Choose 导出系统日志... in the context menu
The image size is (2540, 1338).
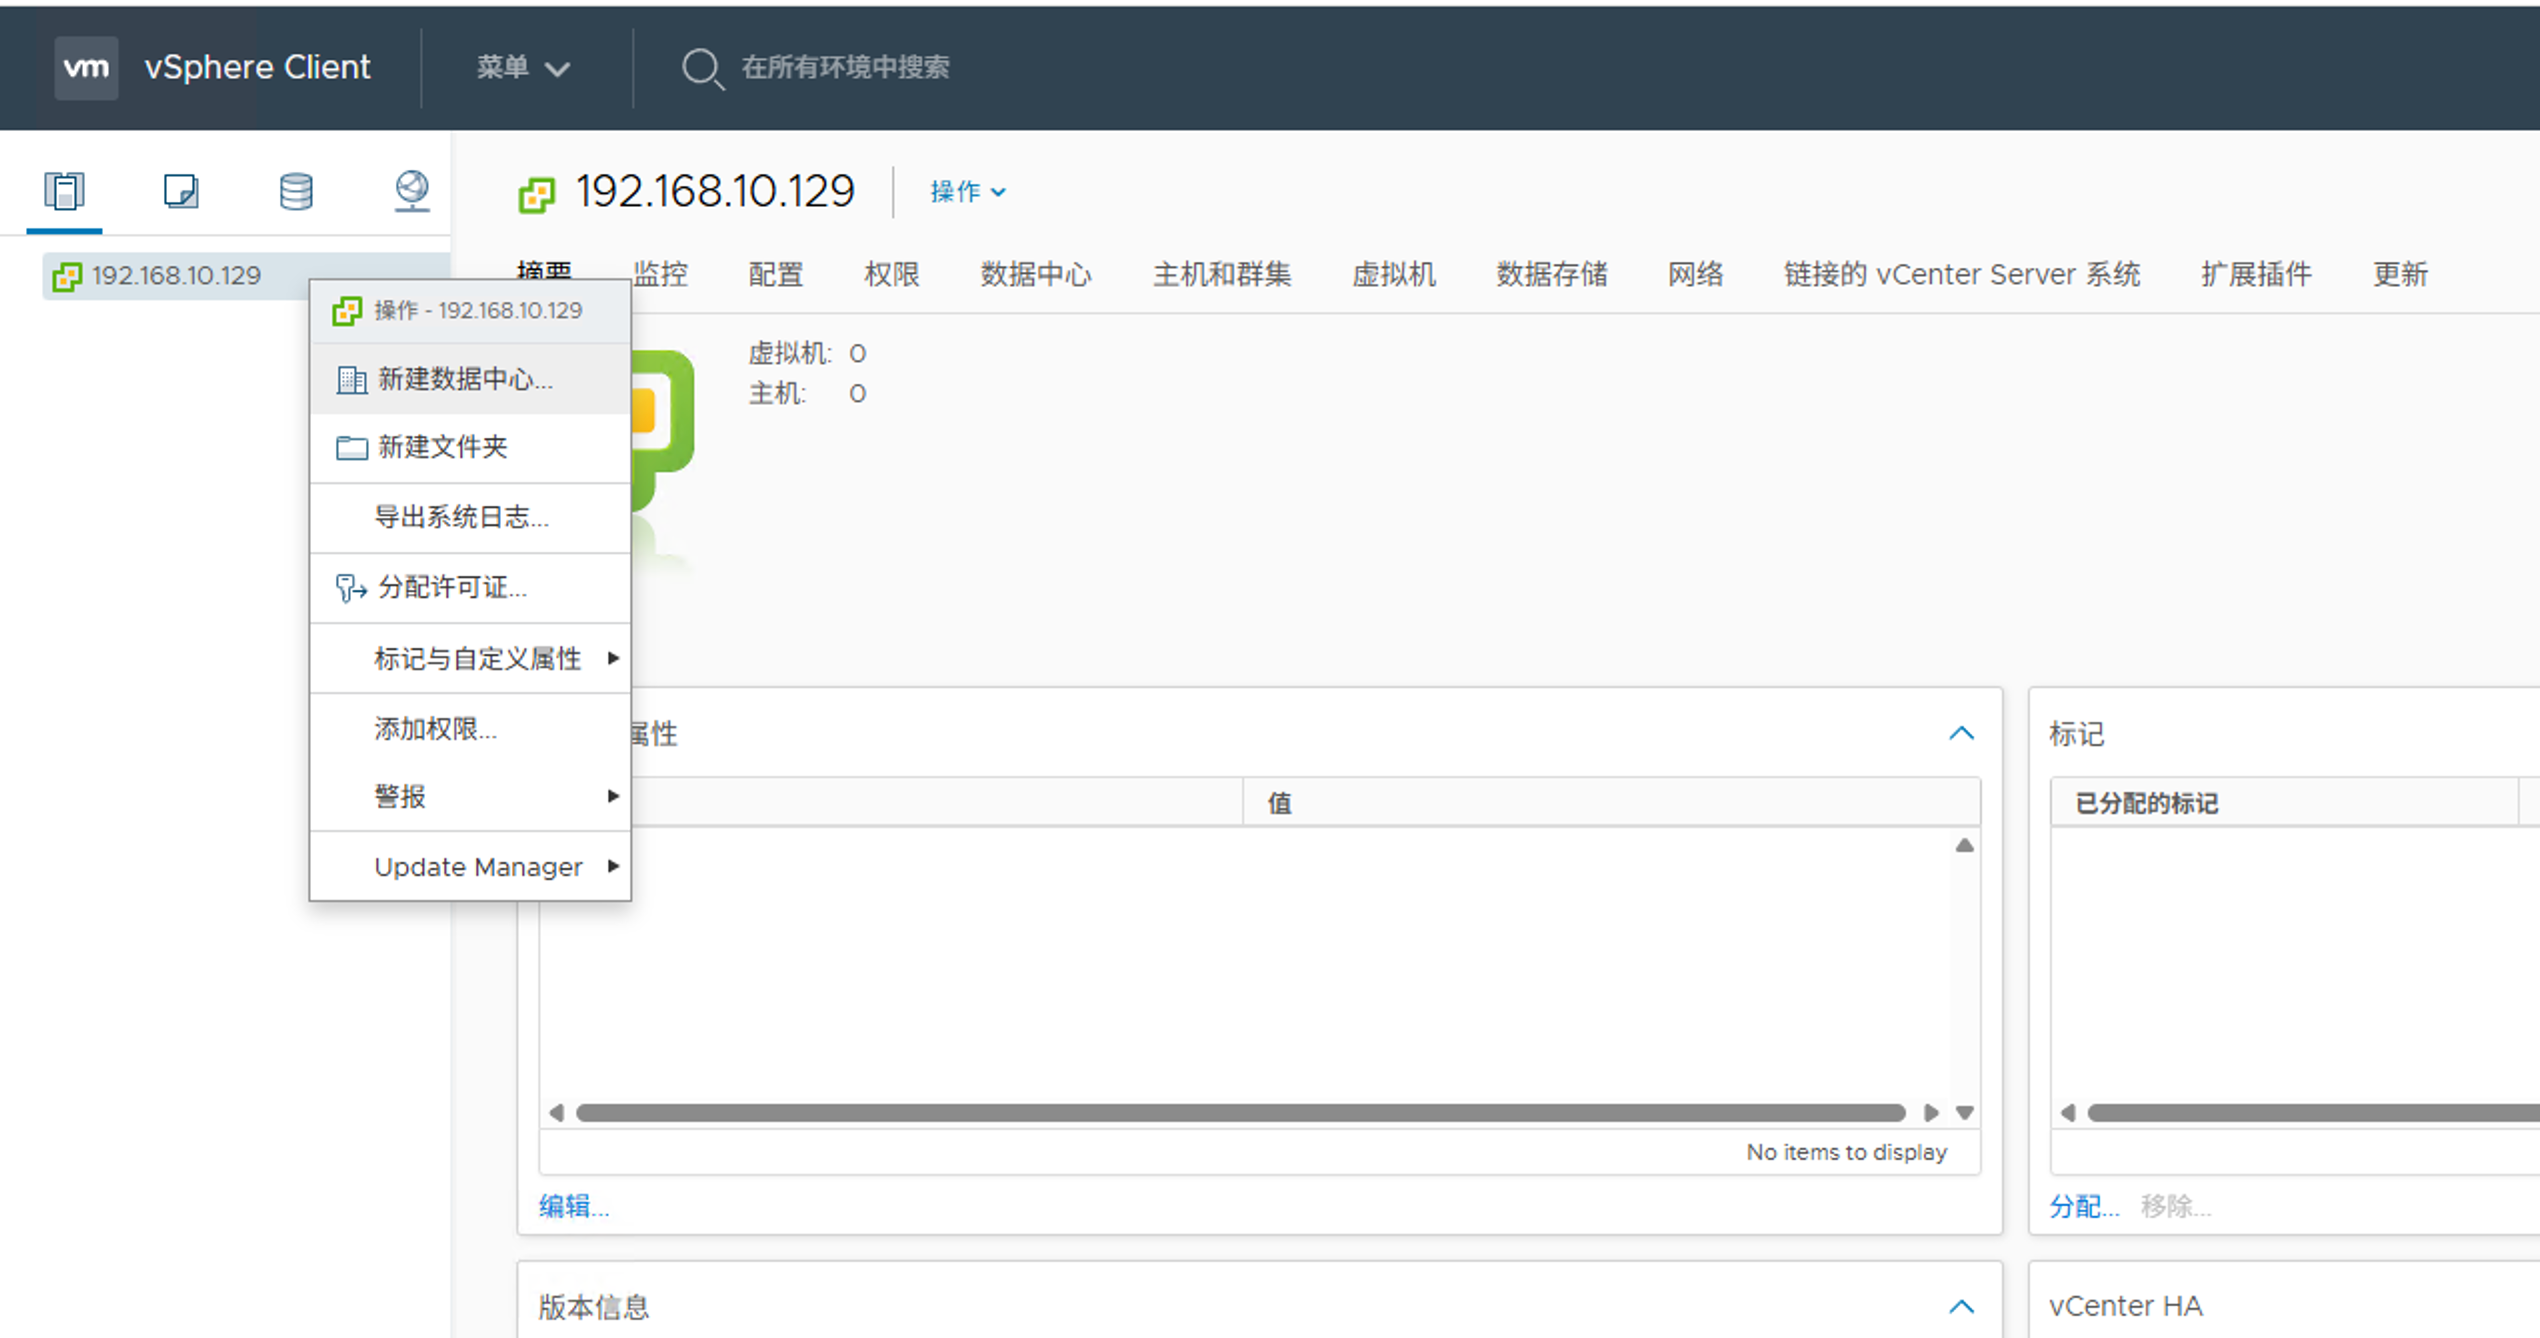point(470,517)
